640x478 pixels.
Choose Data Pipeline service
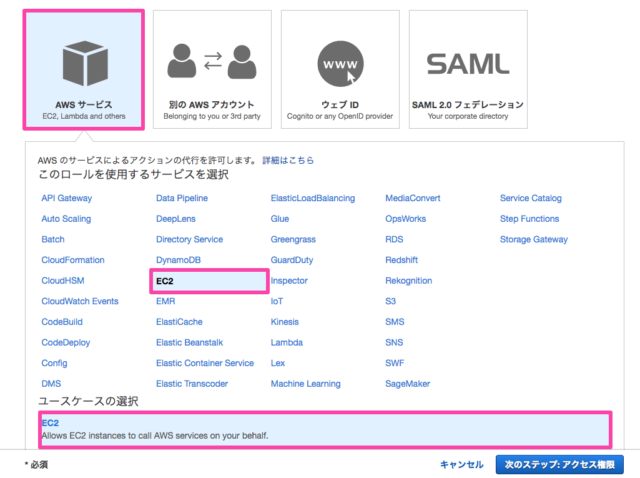pos(182,198)
